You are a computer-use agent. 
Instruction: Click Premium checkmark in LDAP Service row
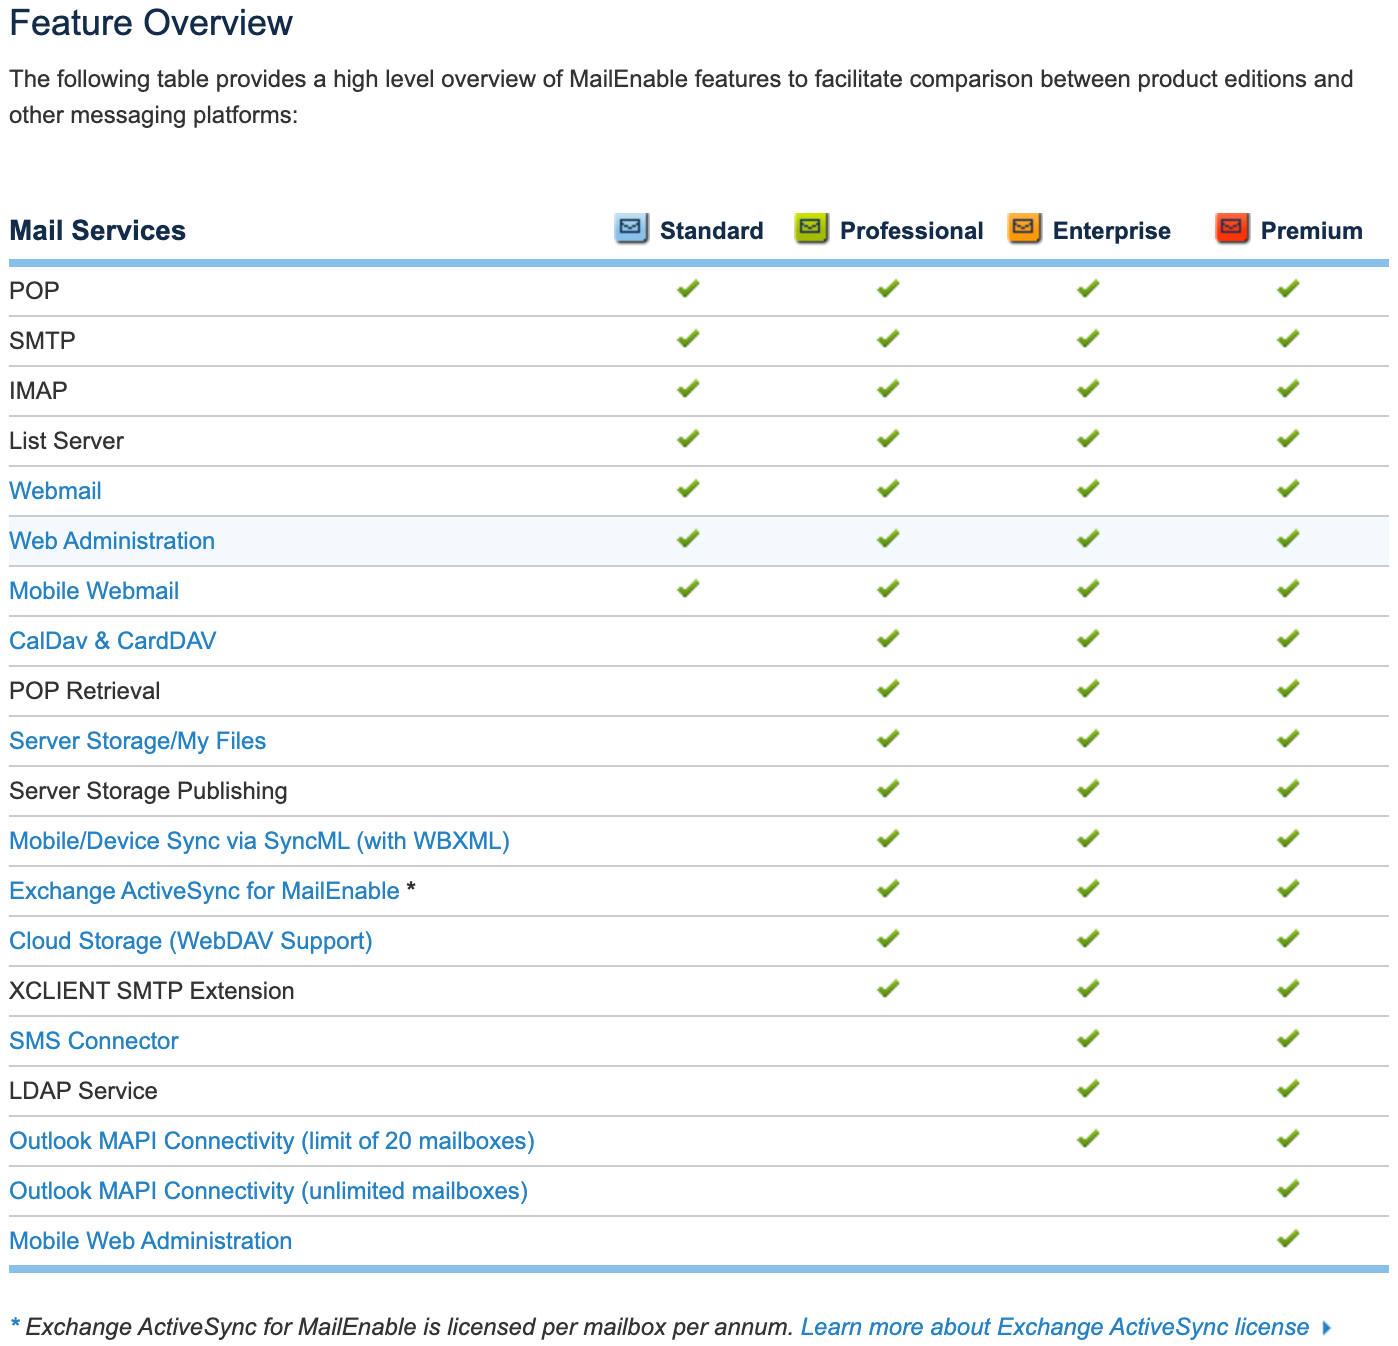point(1288,1089)
